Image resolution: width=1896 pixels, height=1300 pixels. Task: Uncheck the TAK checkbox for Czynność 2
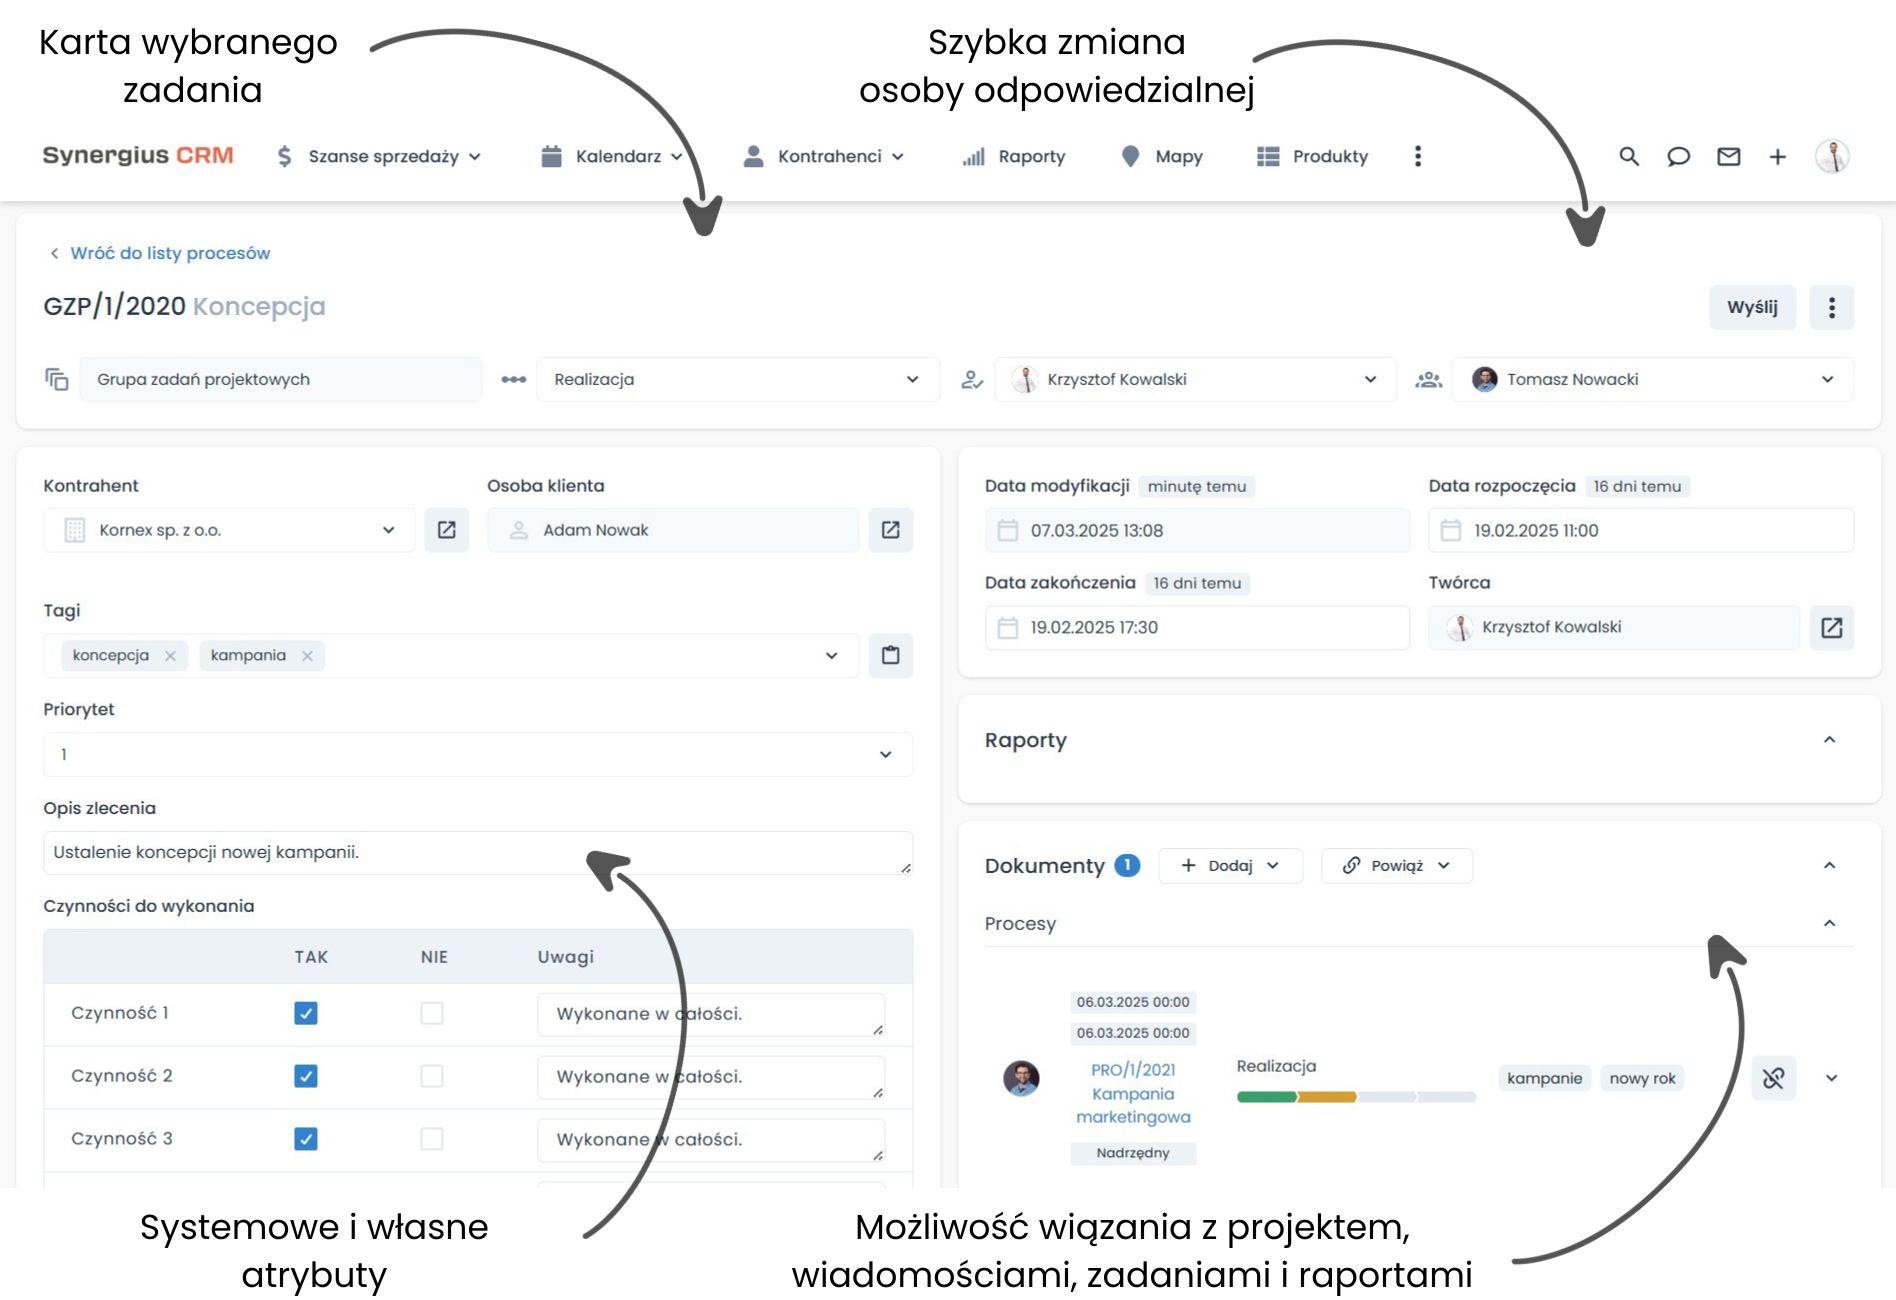click(x=305, y=1076)
